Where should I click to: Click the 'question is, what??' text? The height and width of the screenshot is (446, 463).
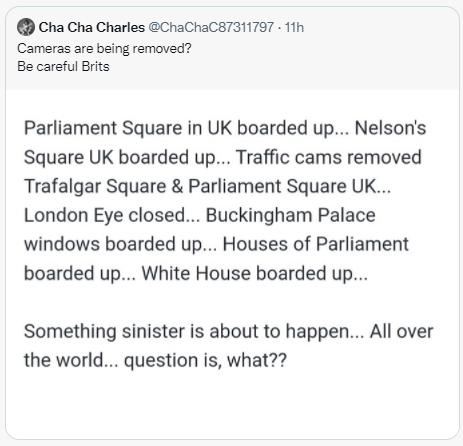click(205, 361)
